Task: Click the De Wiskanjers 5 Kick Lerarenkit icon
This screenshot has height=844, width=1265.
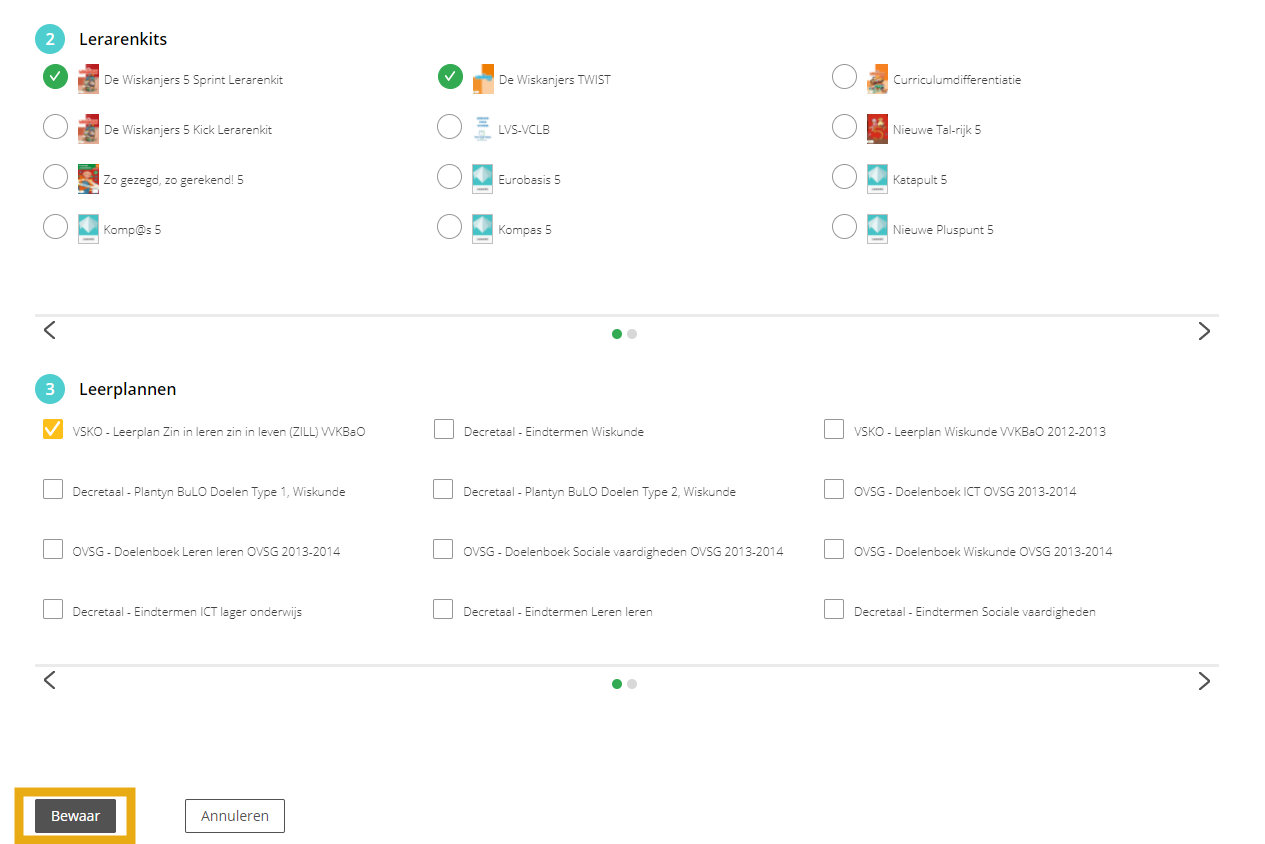Action: click(x=88, y=129)
